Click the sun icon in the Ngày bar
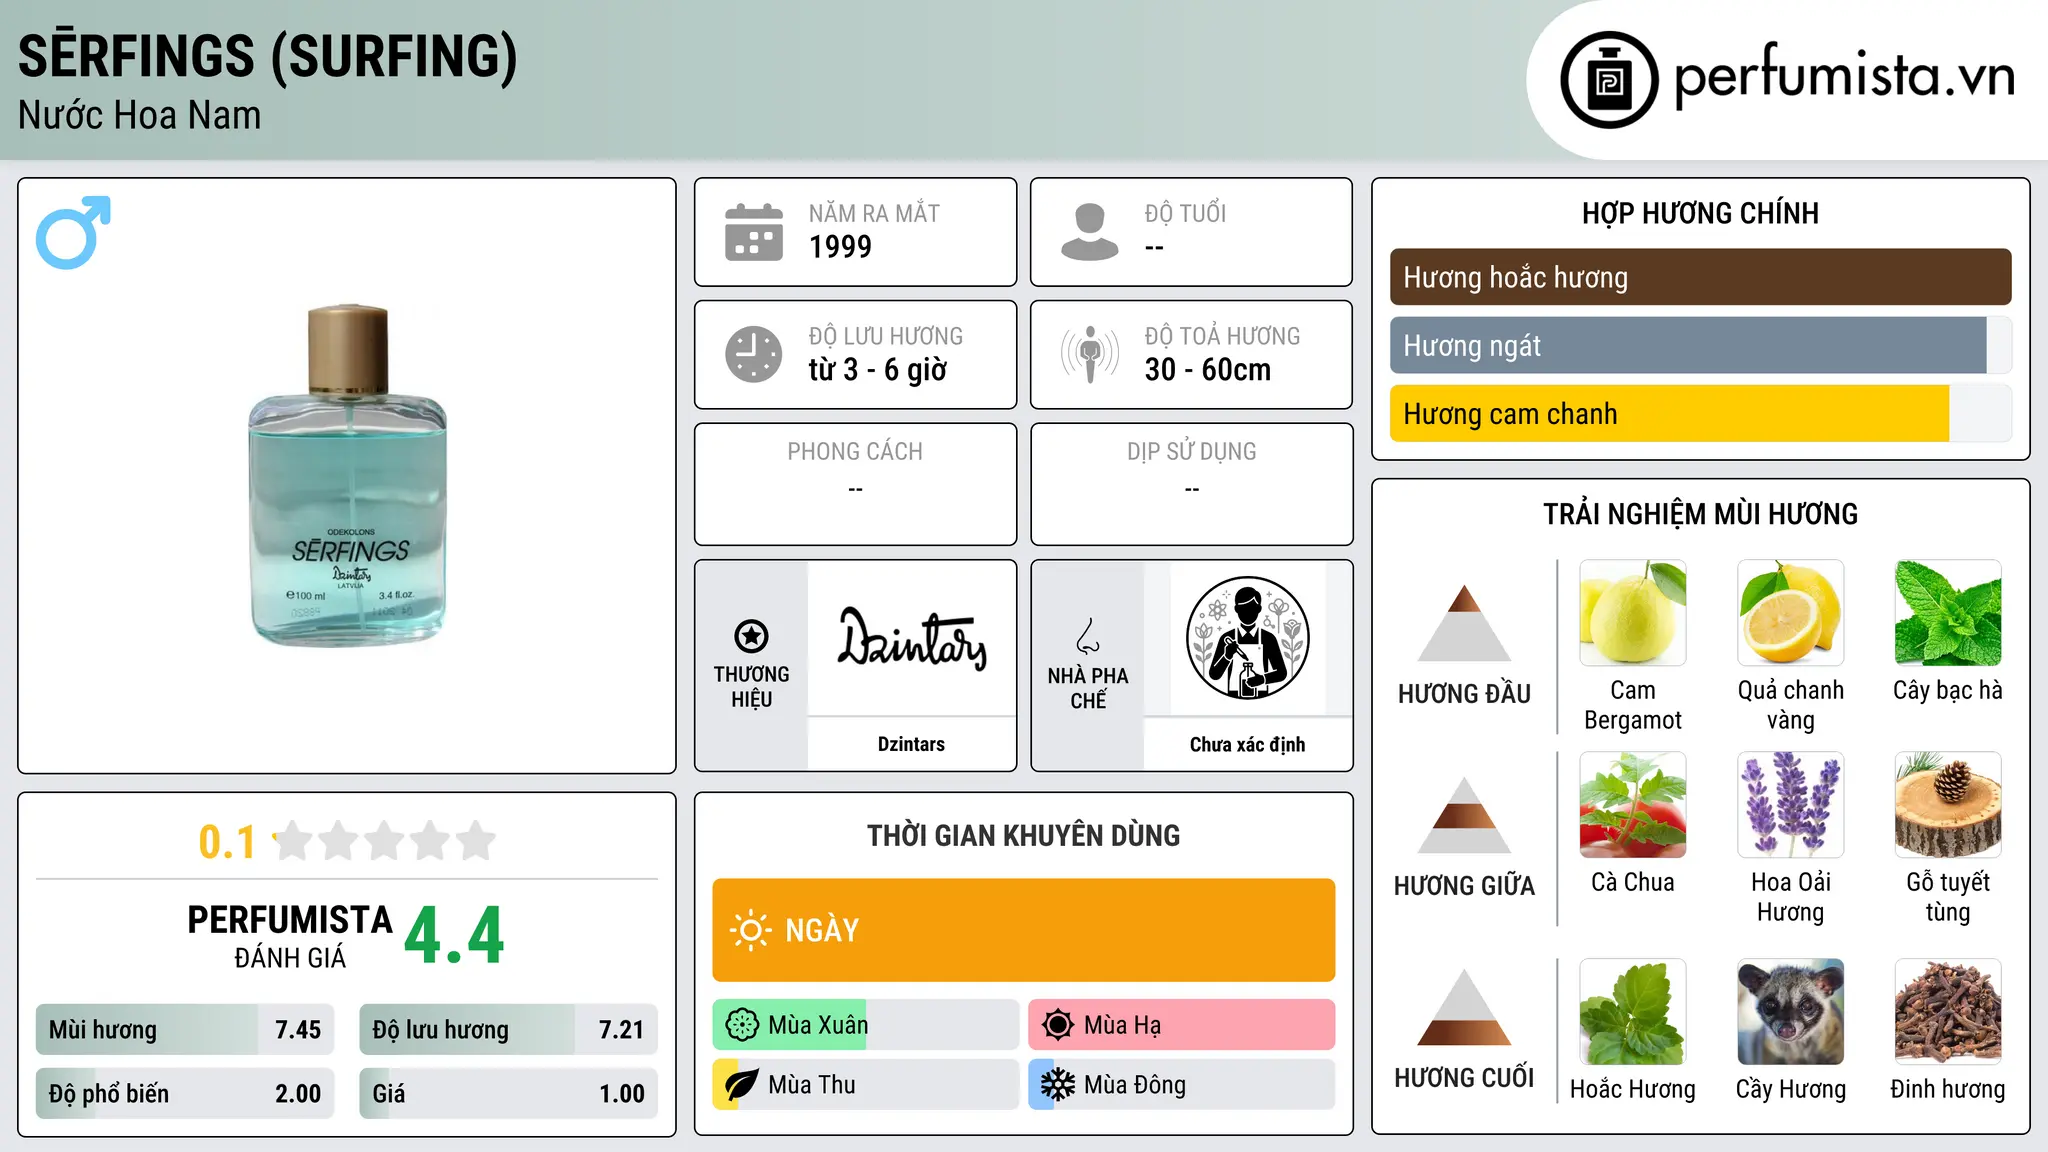Viewport: 2048px width, 1152px height. click(x=750, y=930)
